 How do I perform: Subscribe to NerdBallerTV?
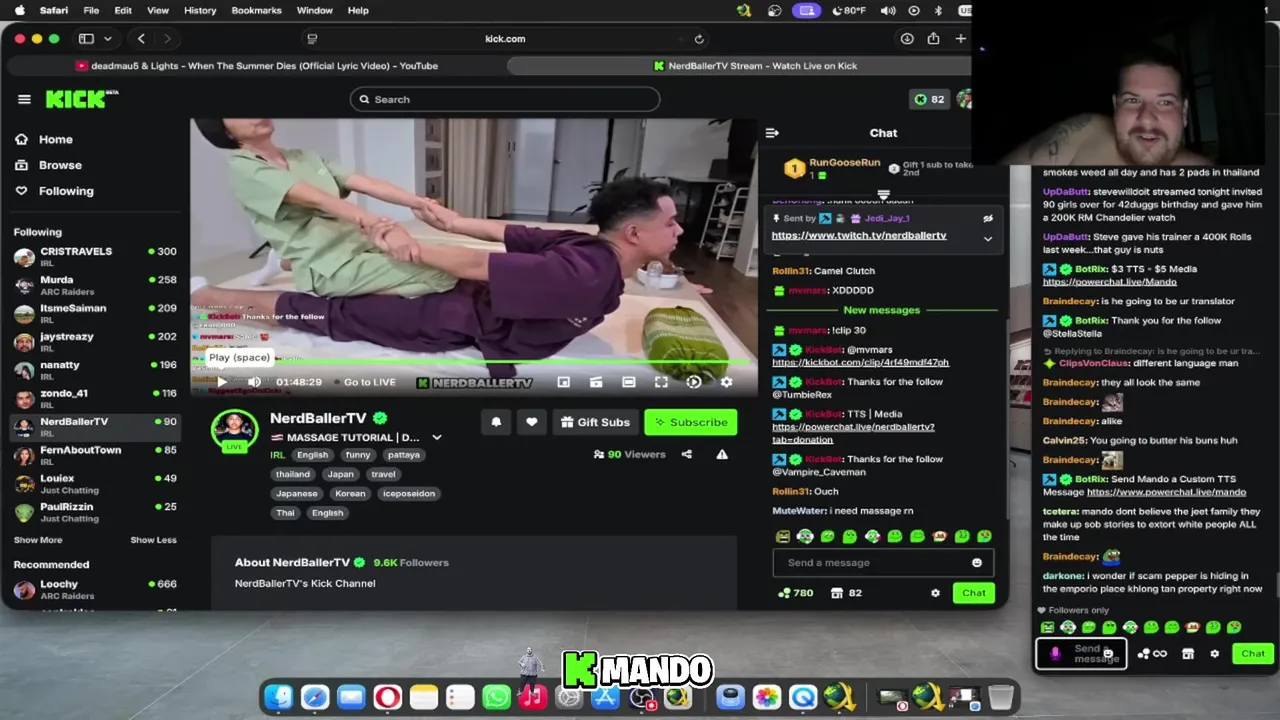691,422
